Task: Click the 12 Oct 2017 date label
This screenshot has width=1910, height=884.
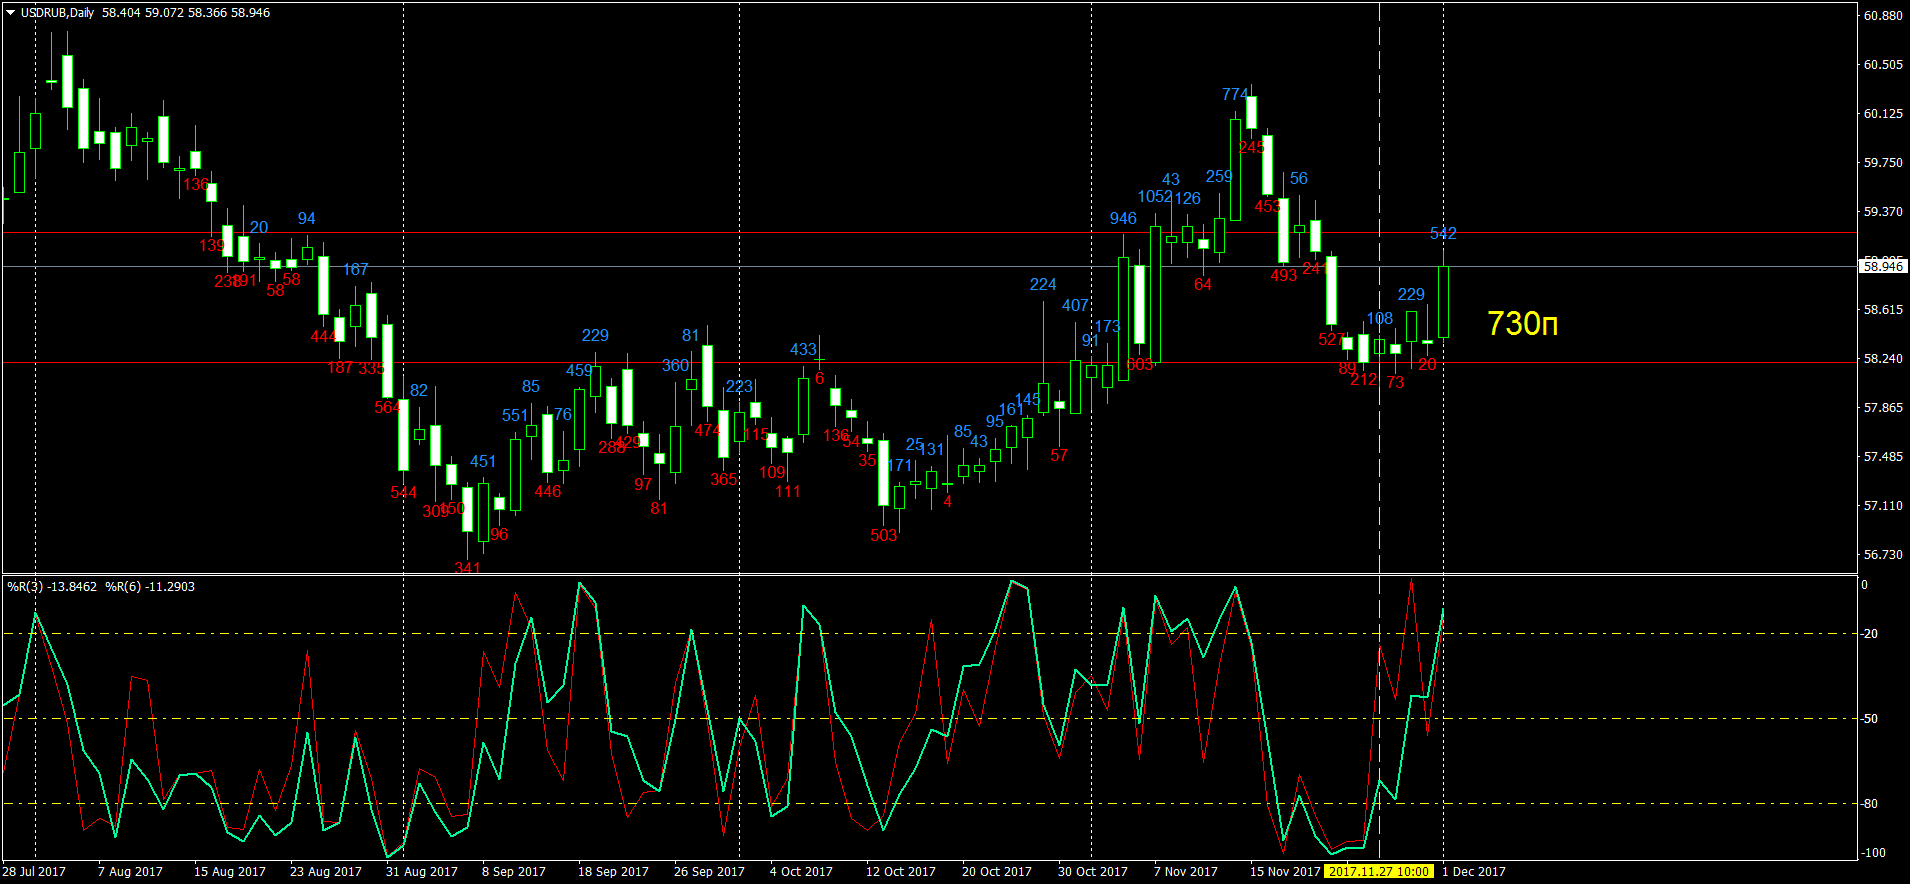Action: click(x=901, y=872)
